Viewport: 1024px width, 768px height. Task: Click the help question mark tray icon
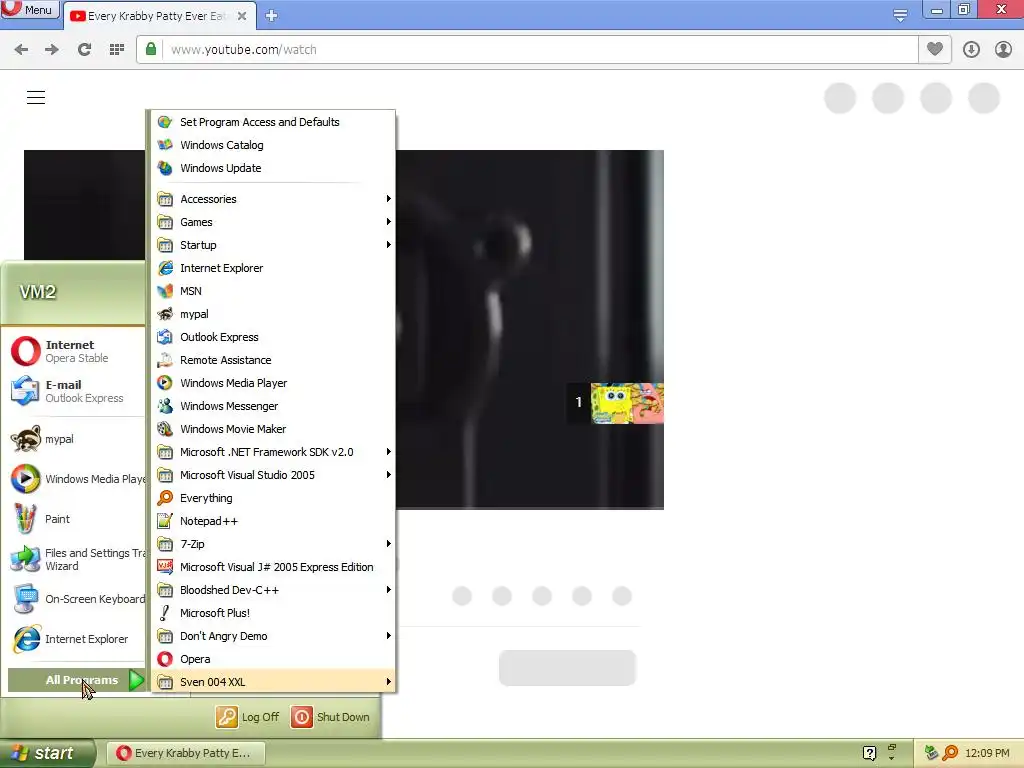point(869,753)
